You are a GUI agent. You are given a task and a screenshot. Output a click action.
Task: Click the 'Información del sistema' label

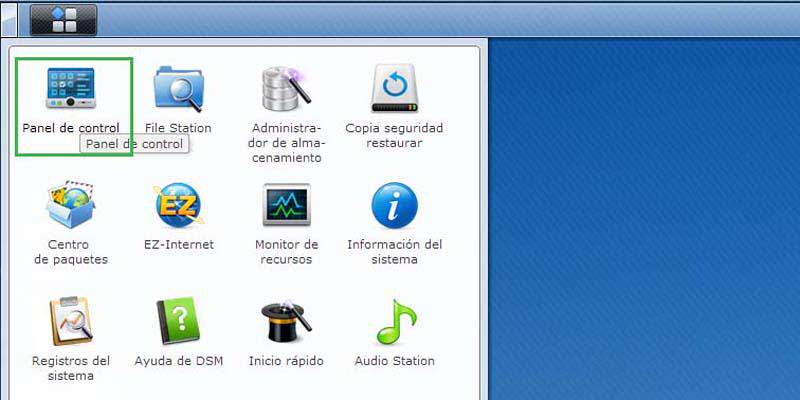coord(394,252)
